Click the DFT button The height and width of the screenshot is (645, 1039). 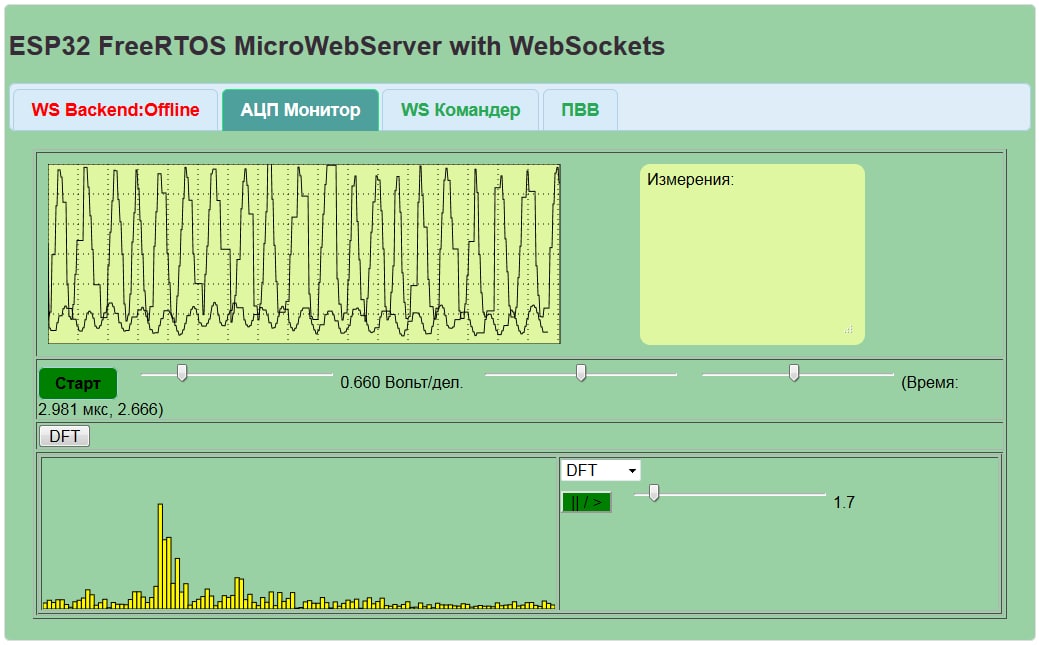click(x=64, y=436)
